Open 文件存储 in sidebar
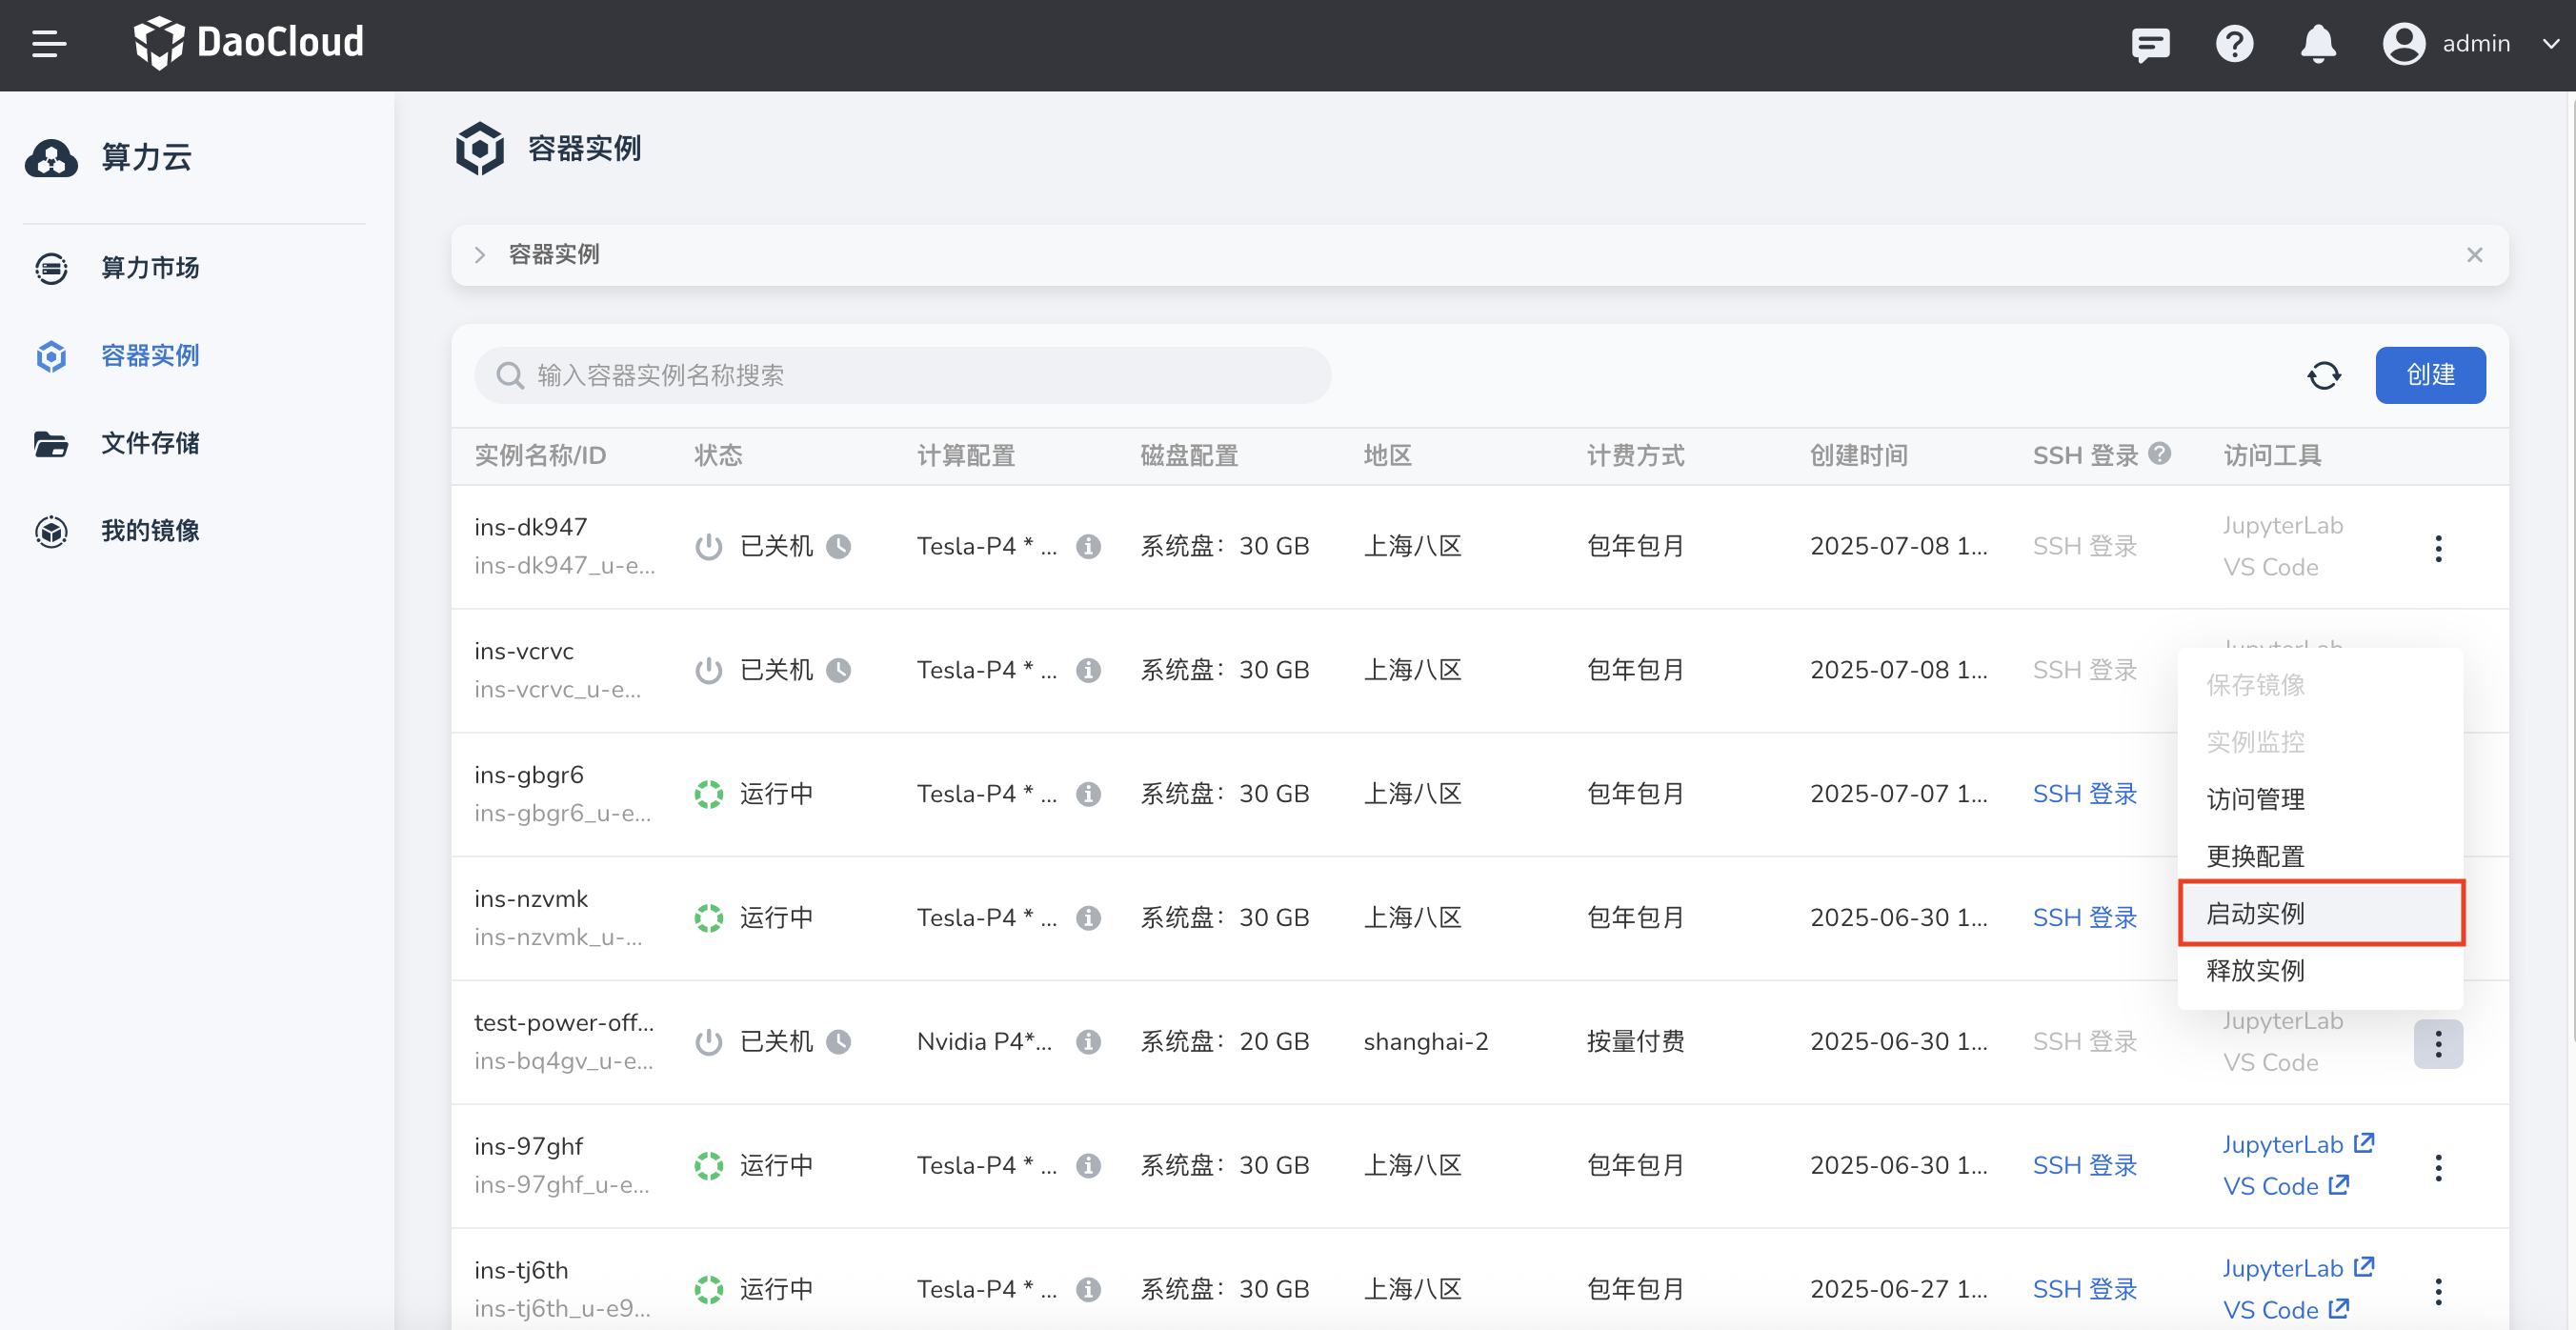The width and height of the screenshot is (2576, 1330). 150,443
